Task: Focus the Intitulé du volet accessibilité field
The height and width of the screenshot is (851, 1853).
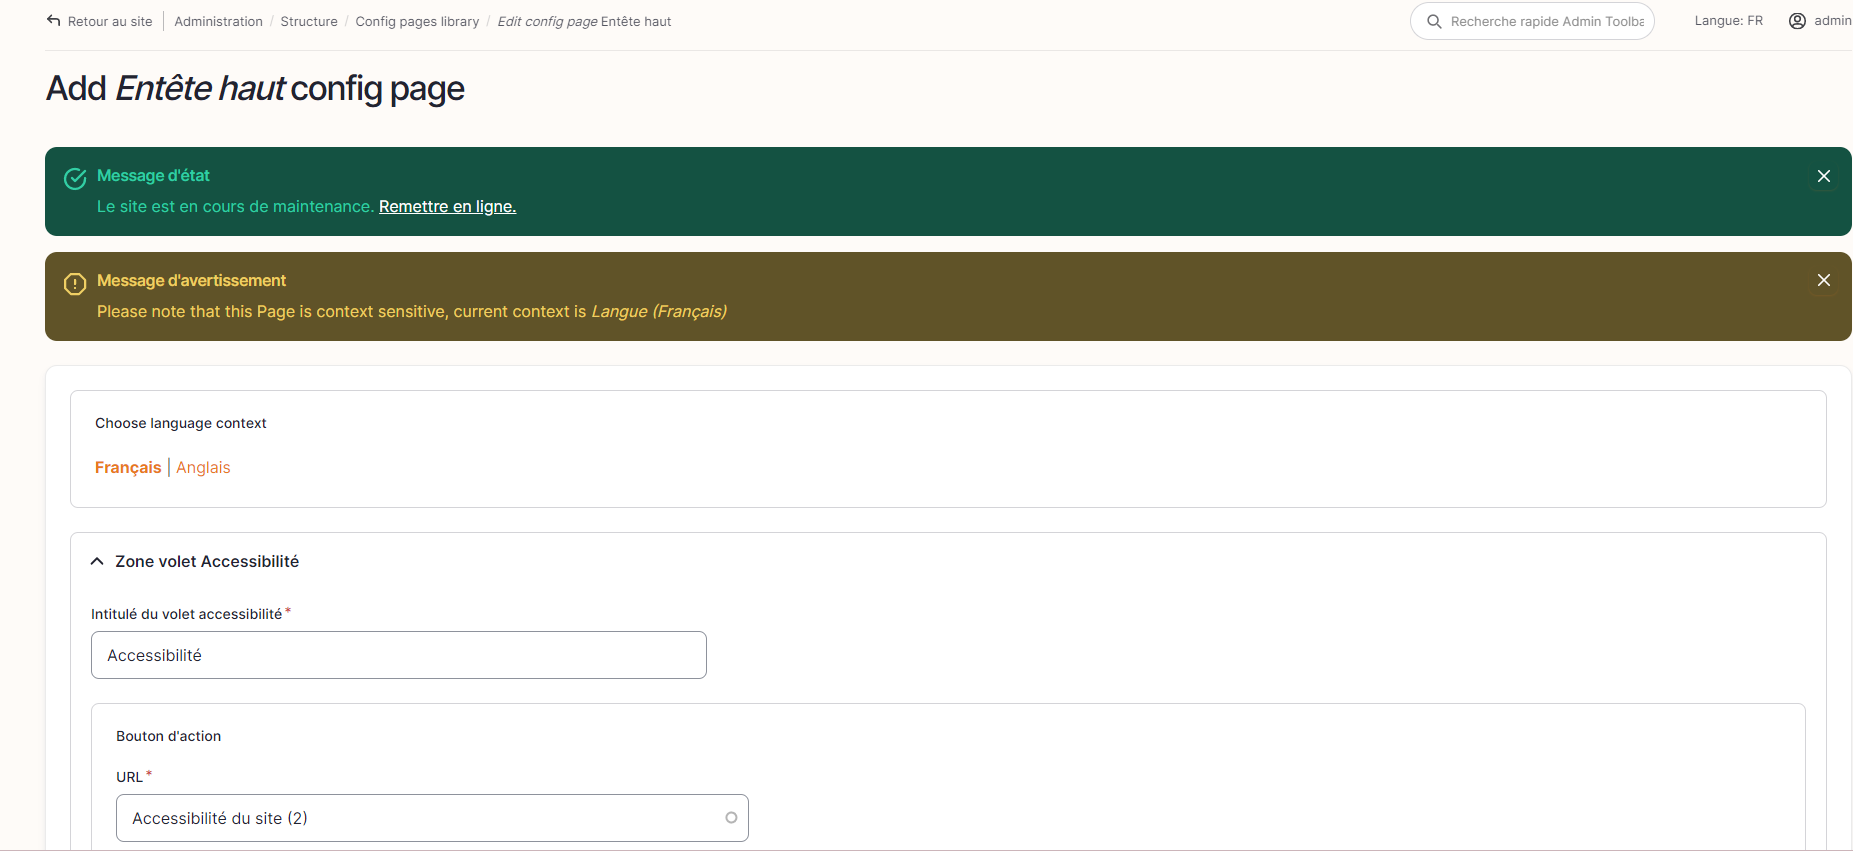Action: [x=398, y=655]
